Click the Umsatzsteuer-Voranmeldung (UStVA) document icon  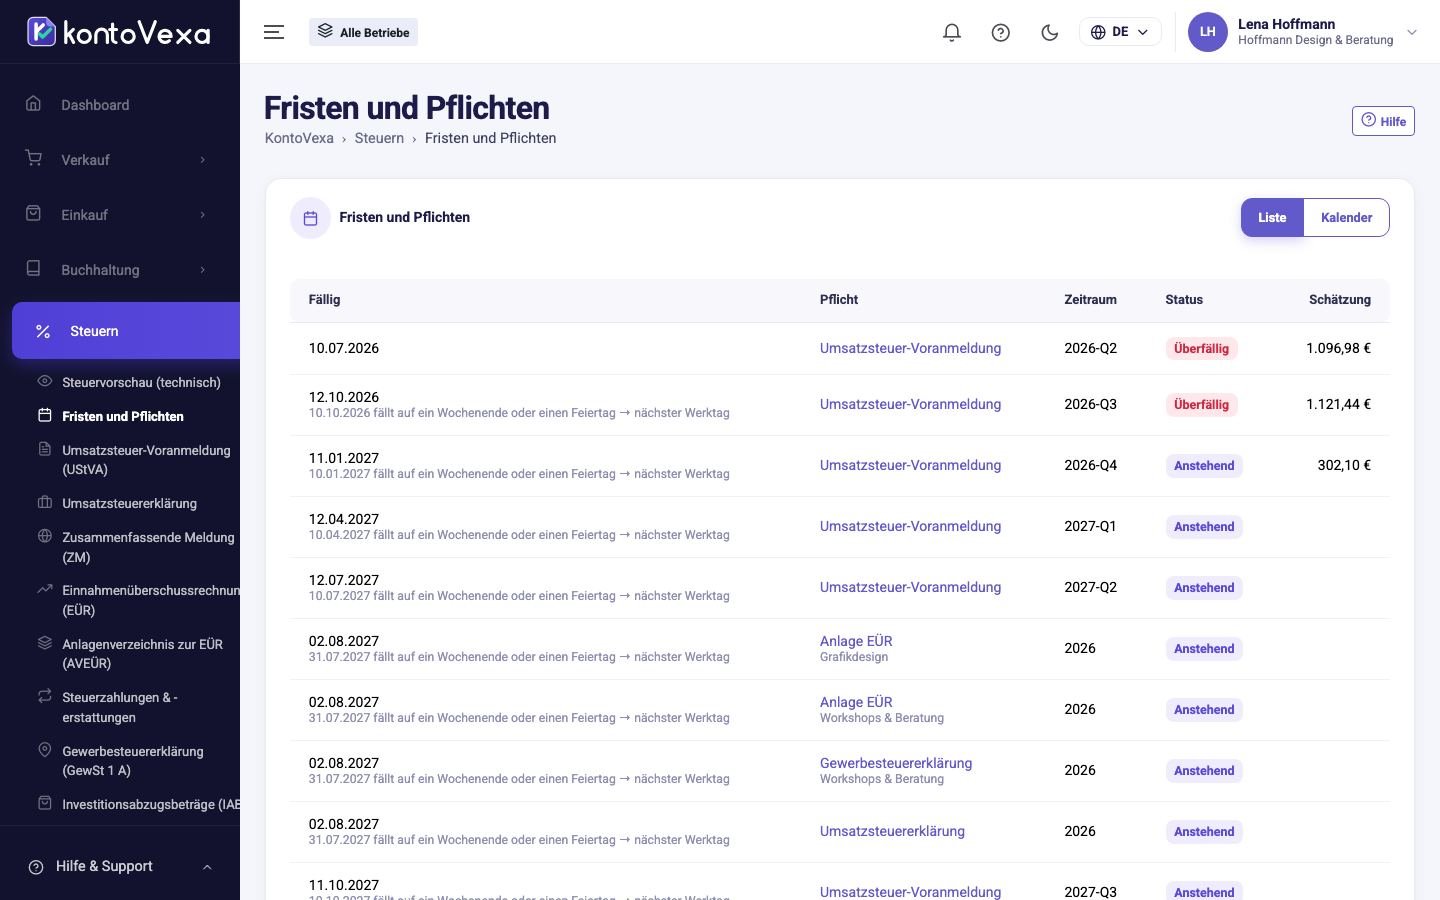point(44,450)
